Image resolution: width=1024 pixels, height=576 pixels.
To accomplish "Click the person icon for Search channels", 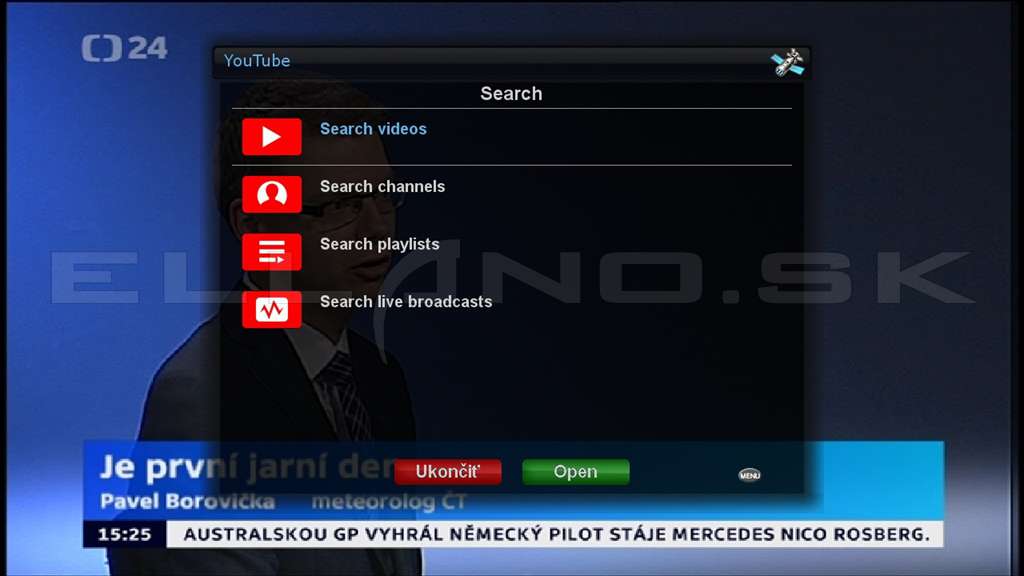I will [x=272, y=194].
